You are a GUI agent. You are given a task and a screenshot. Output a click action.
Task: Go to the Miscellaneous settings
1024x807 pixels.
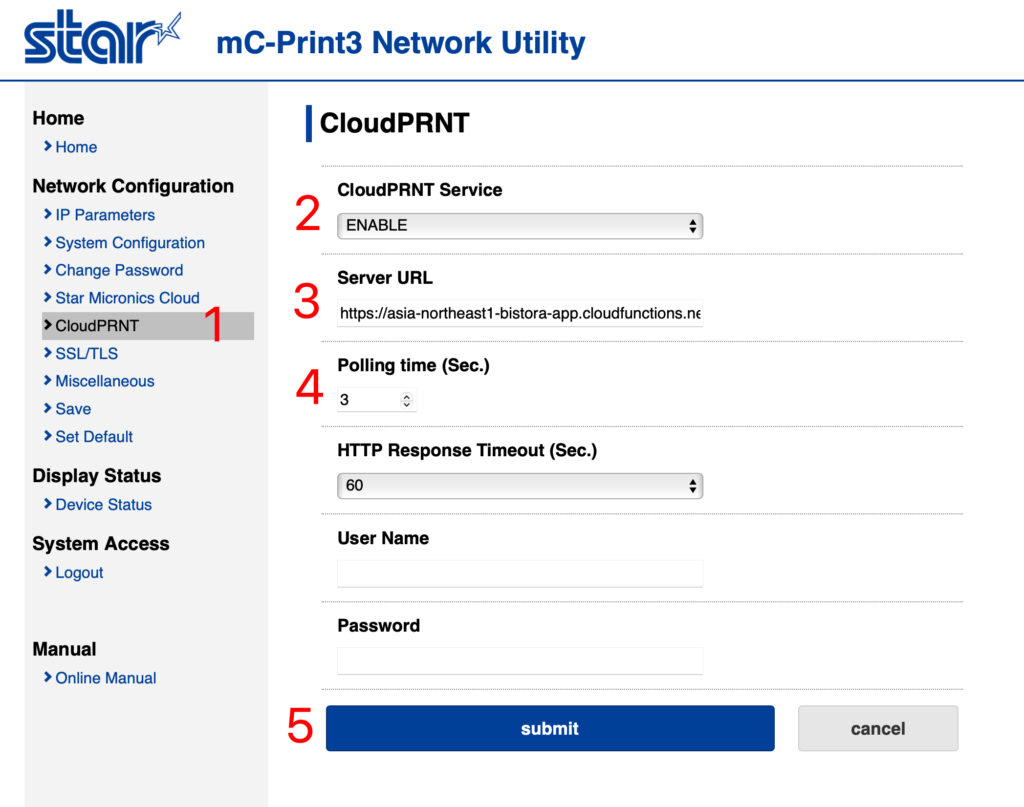coord(105,381)
